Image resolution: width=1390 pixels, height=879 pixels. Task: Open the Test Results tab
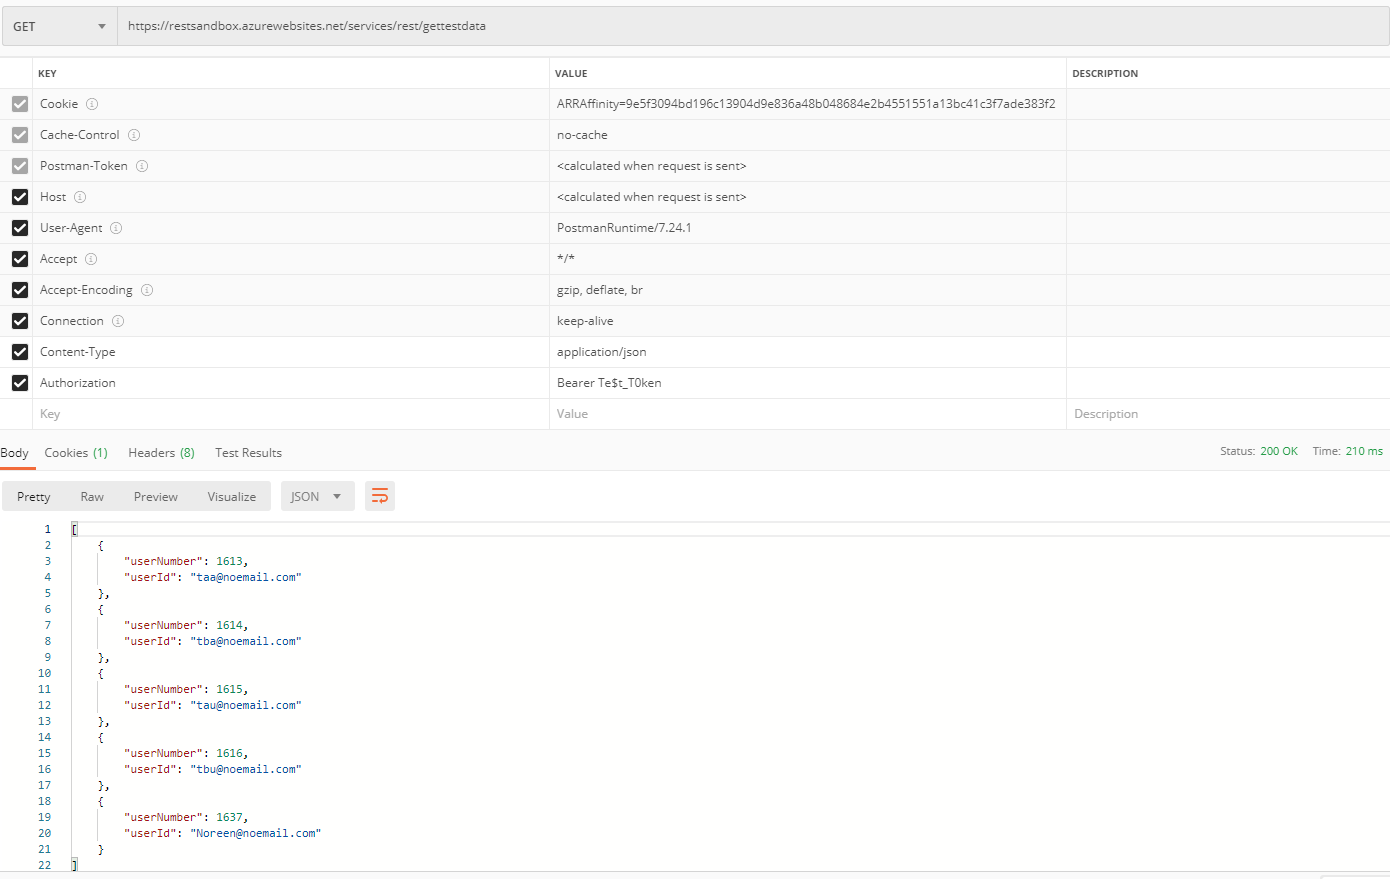click(248, 453)
